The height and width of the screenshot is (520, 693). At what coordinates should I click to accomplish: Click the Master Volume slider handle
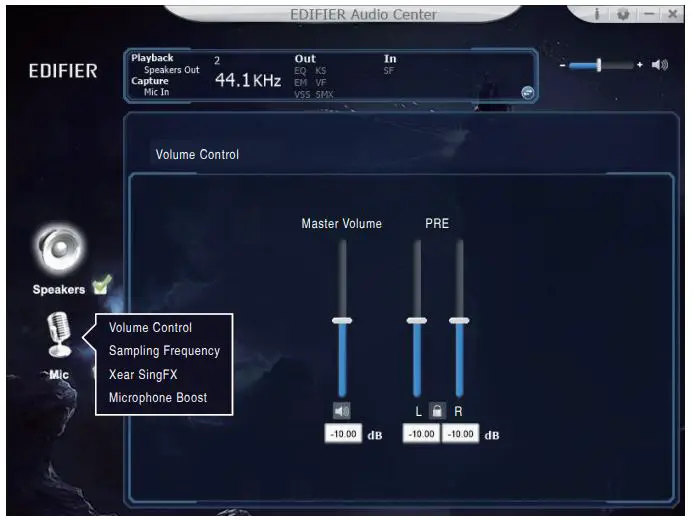click(342, 321)
